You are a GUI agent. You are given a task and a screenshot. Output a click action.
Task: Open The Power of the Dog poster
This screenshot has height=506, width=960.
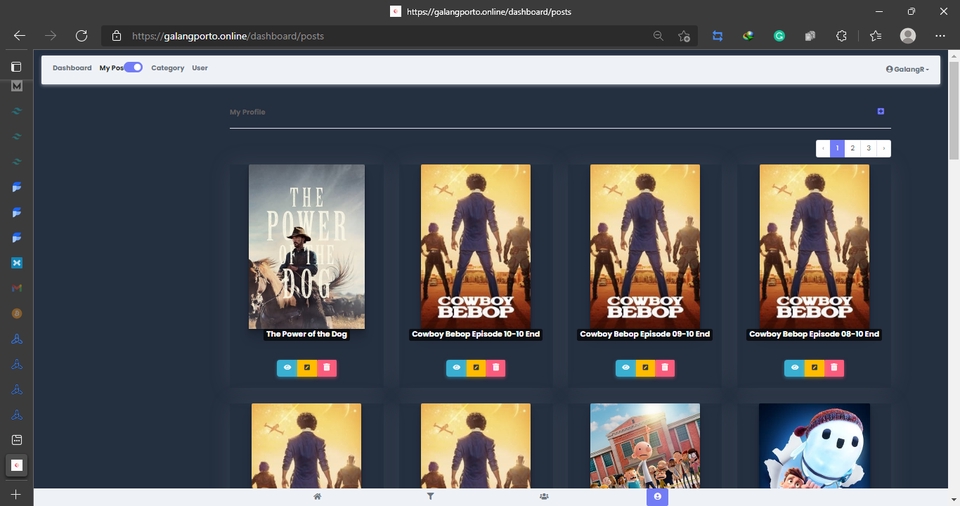pyautogui.click(x=307, y=246)
